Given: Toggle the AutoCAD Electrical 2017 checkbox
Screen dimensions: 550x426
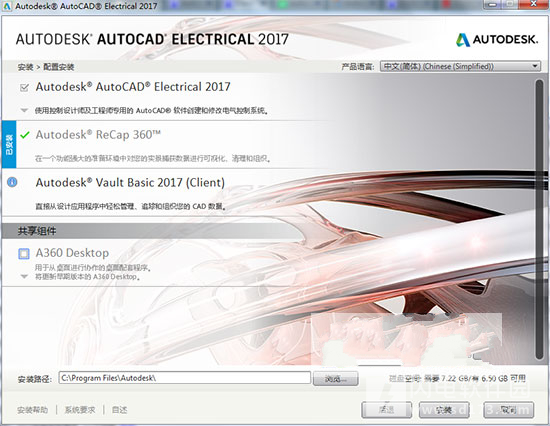Looking at the screenshot, I should [24, 87].
